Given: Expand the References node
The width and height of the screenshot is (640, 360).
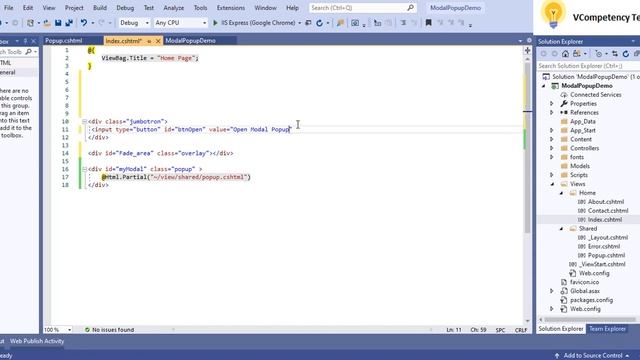Looking at the screenshot, I should click(x=551, y=113).
